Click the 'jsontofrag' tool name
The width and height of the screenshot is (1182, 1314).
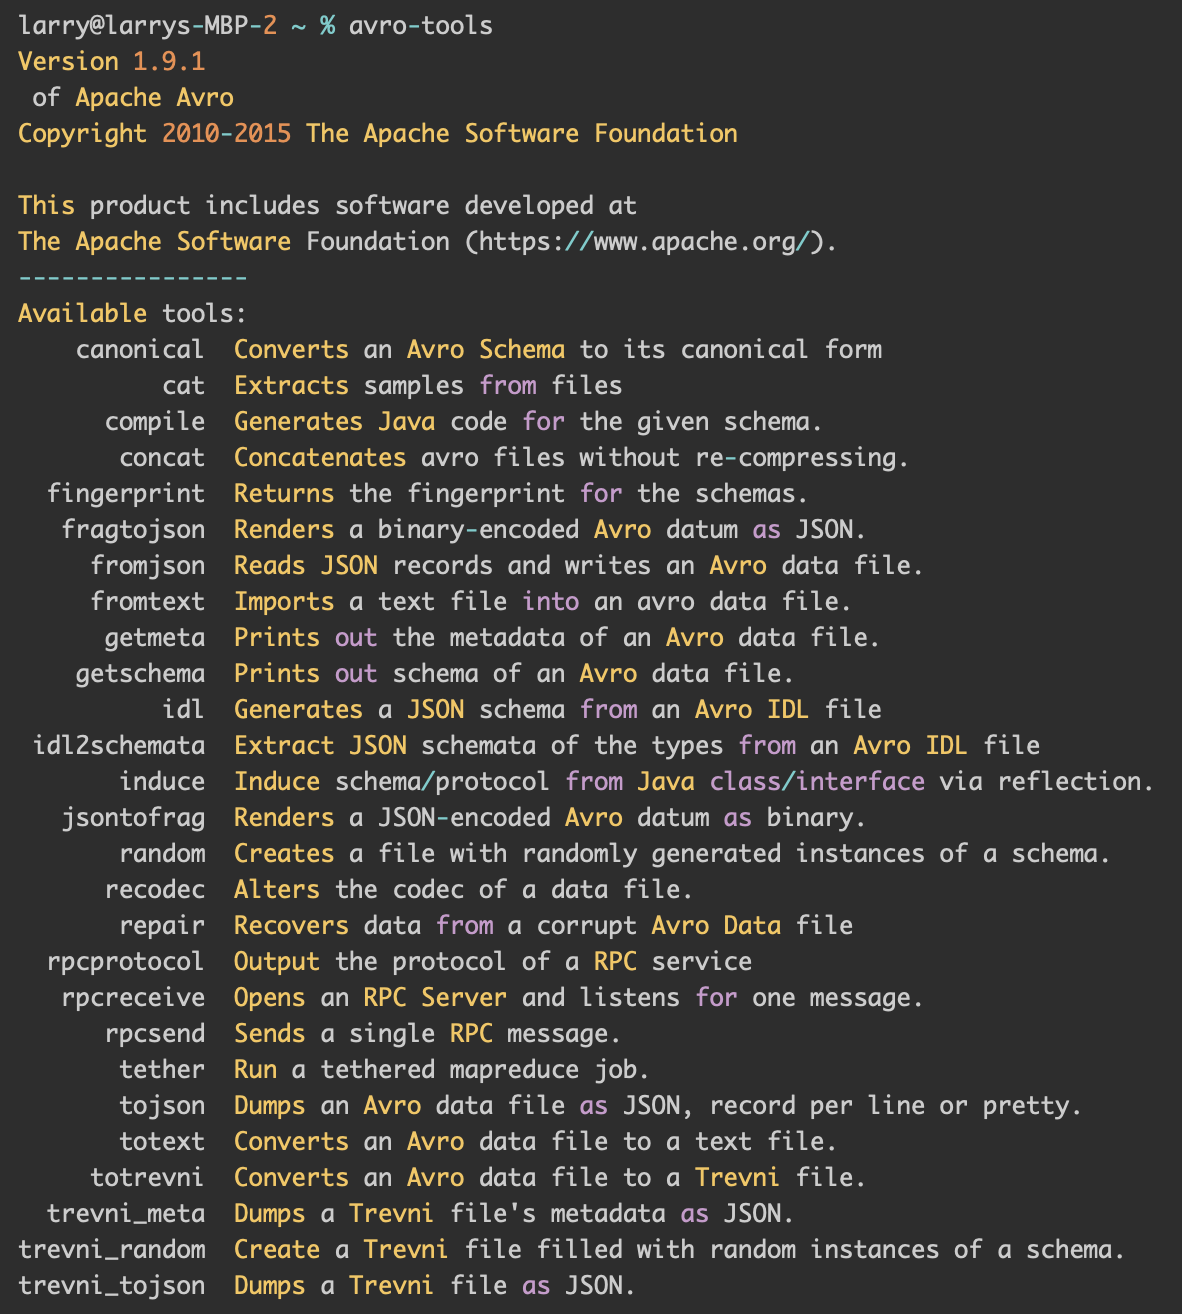pyautogui.click(x=133, y=817)
